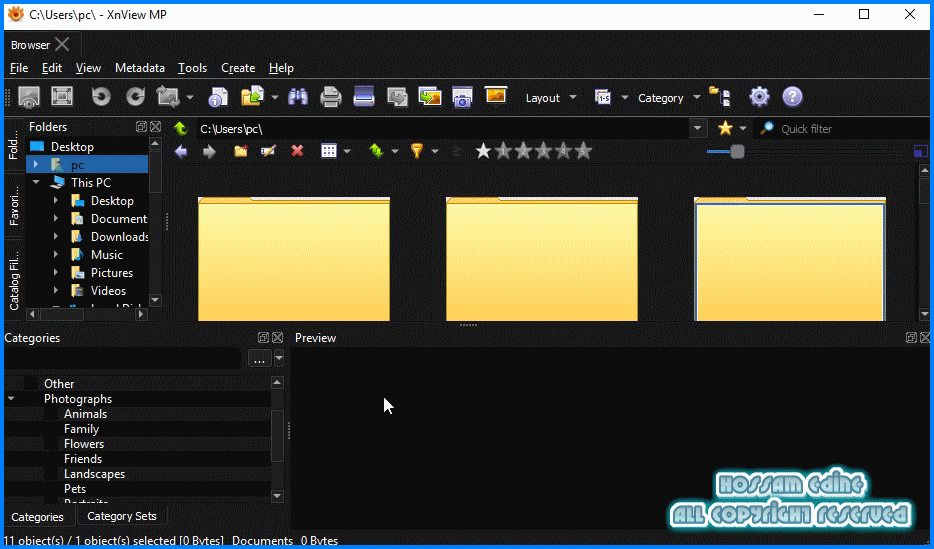
Task: Open the File menu
Action: pyautogui.click(x=19, y=68)
